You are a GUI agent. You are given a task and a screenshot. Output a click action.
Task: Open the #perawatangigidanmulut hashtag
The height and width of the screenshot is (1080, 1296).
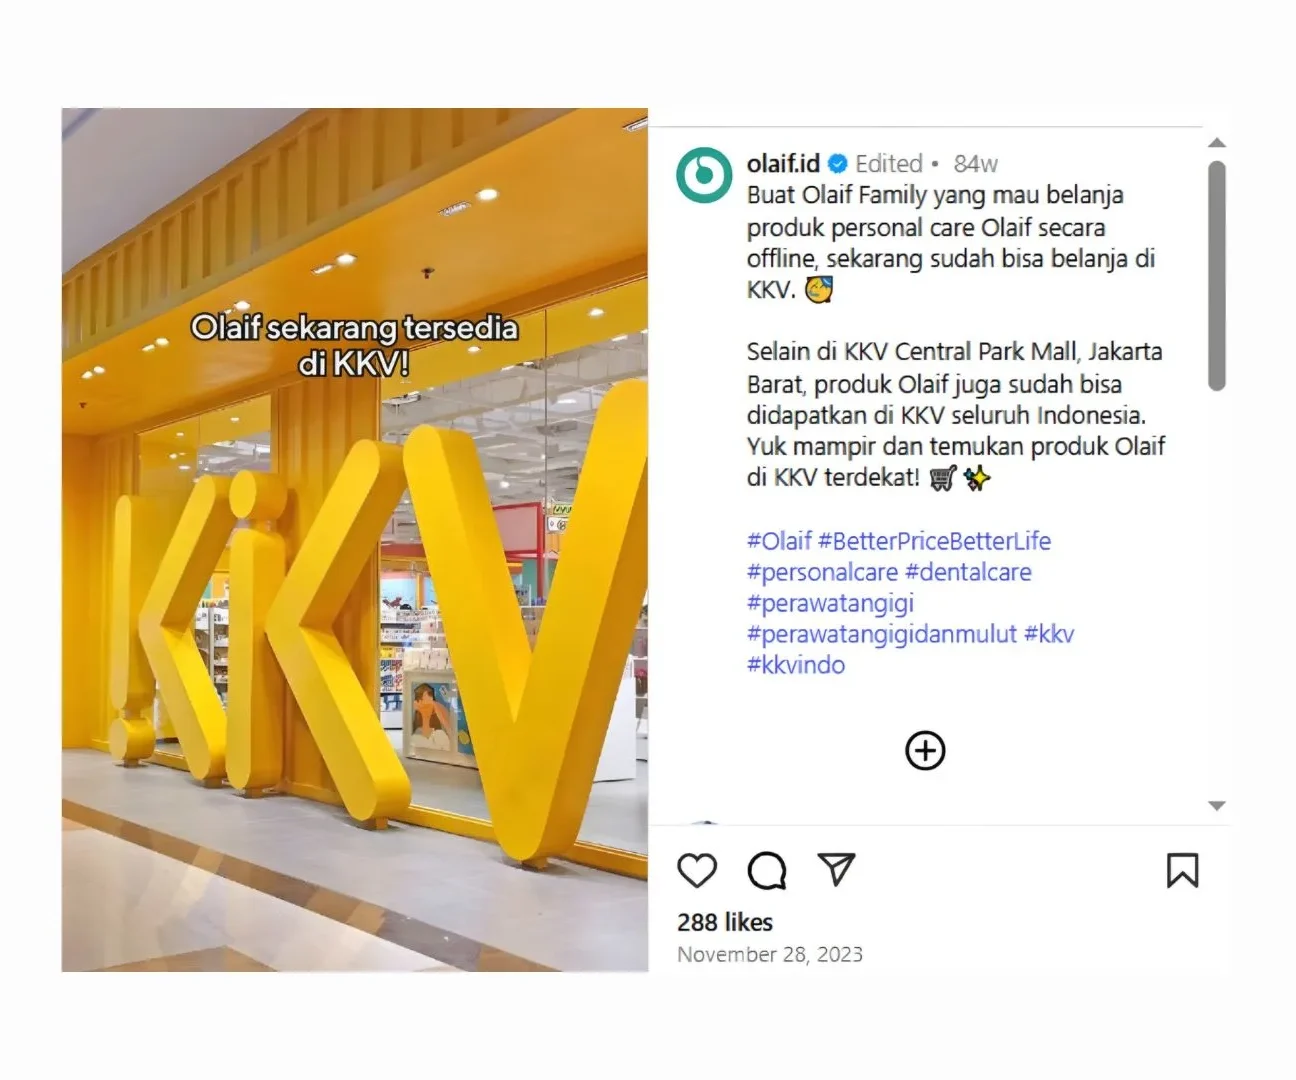882,634
